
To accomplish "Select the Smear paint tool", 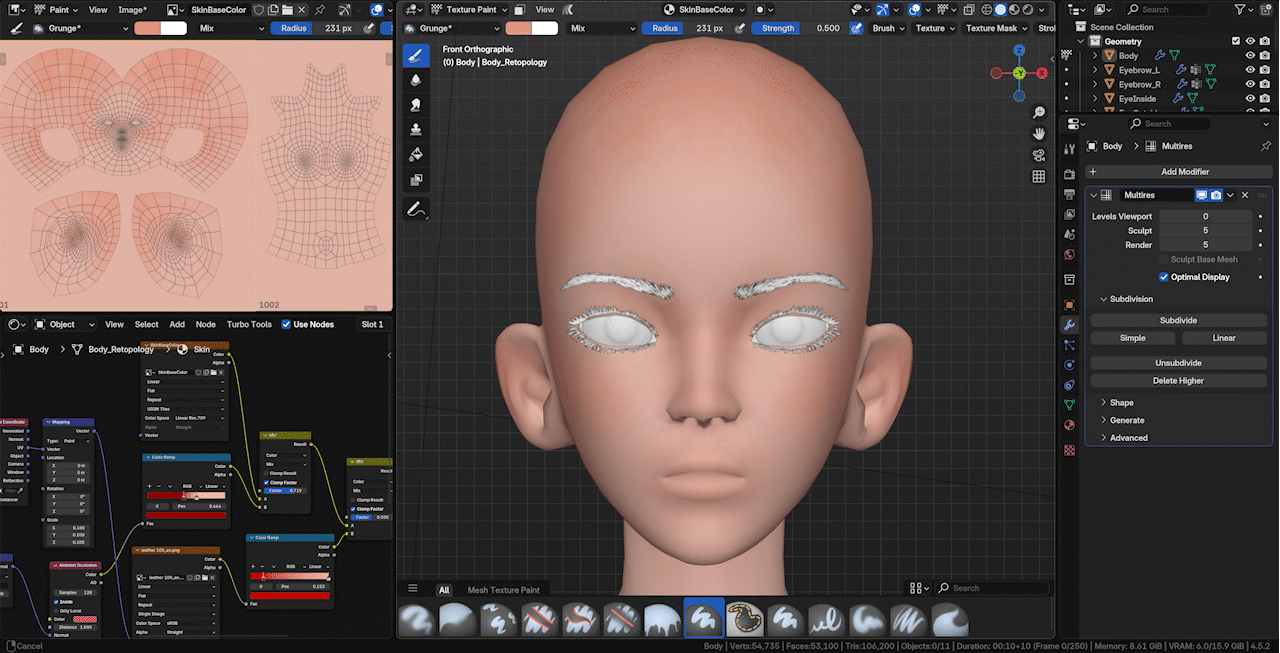I will point(416,105).
